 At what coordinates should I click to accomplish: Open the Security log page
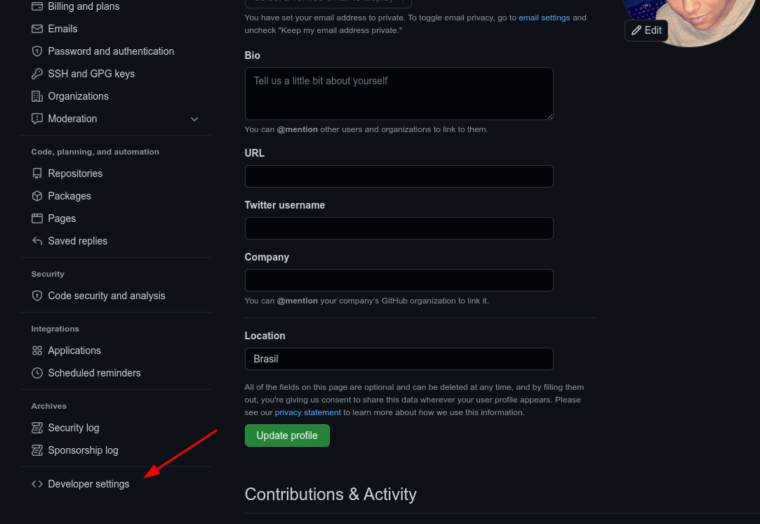(x=73, y=428)
